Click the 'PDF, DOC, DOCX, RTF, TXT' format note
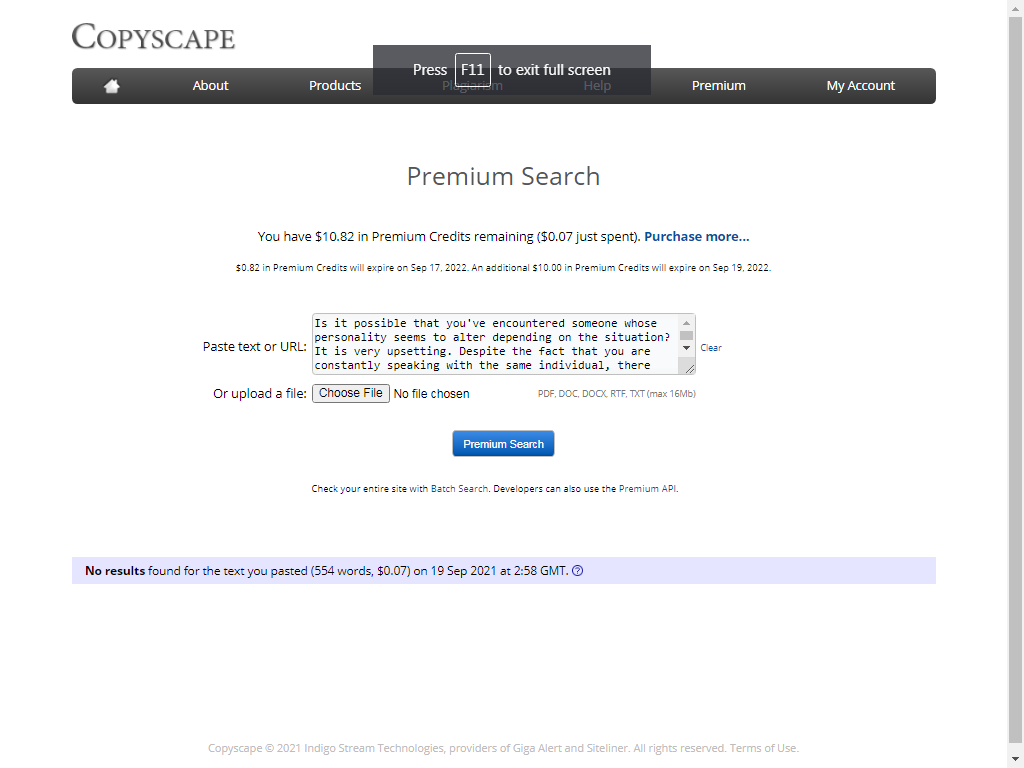 (616, 394)
